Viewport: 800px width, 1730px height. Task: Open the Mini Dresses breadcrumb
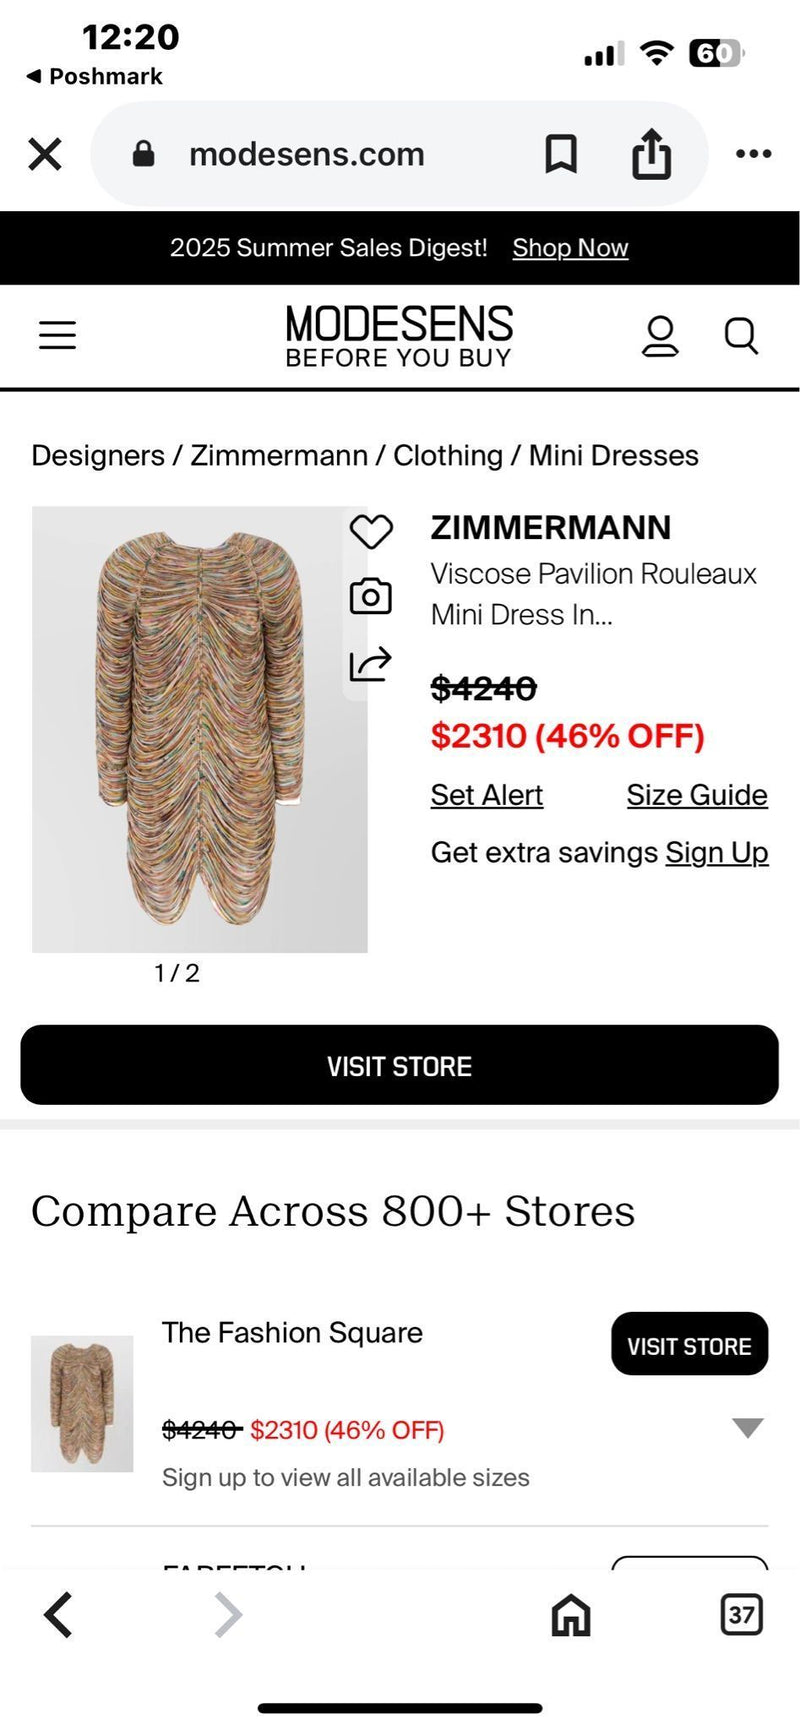pos(613,456)
